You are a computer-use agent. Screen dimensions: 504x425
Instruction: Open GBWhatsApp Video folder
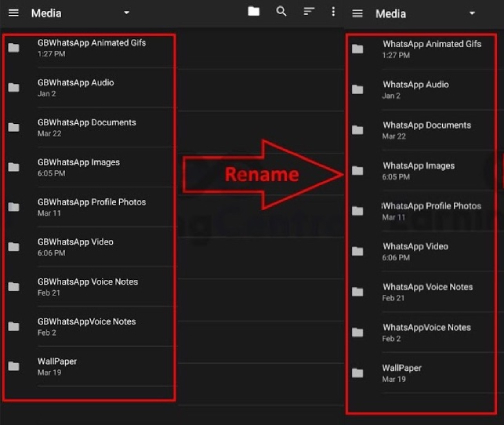pos(89,247)
